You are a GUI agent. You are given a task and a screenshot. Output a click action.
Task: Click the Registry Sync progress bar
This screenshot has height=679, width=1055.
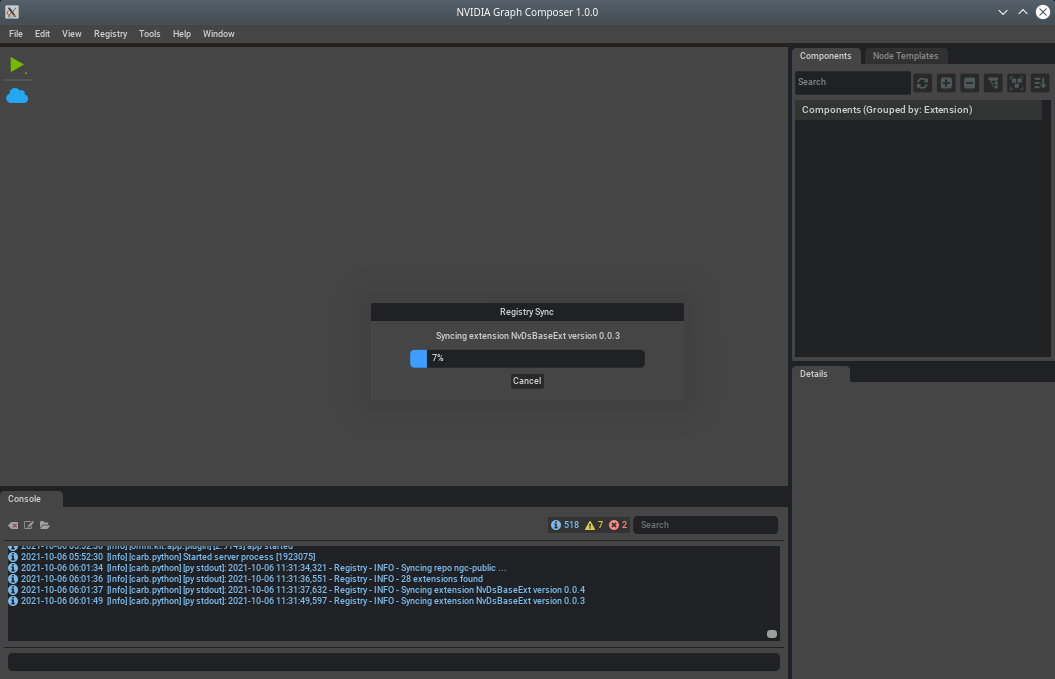(527, 358)
